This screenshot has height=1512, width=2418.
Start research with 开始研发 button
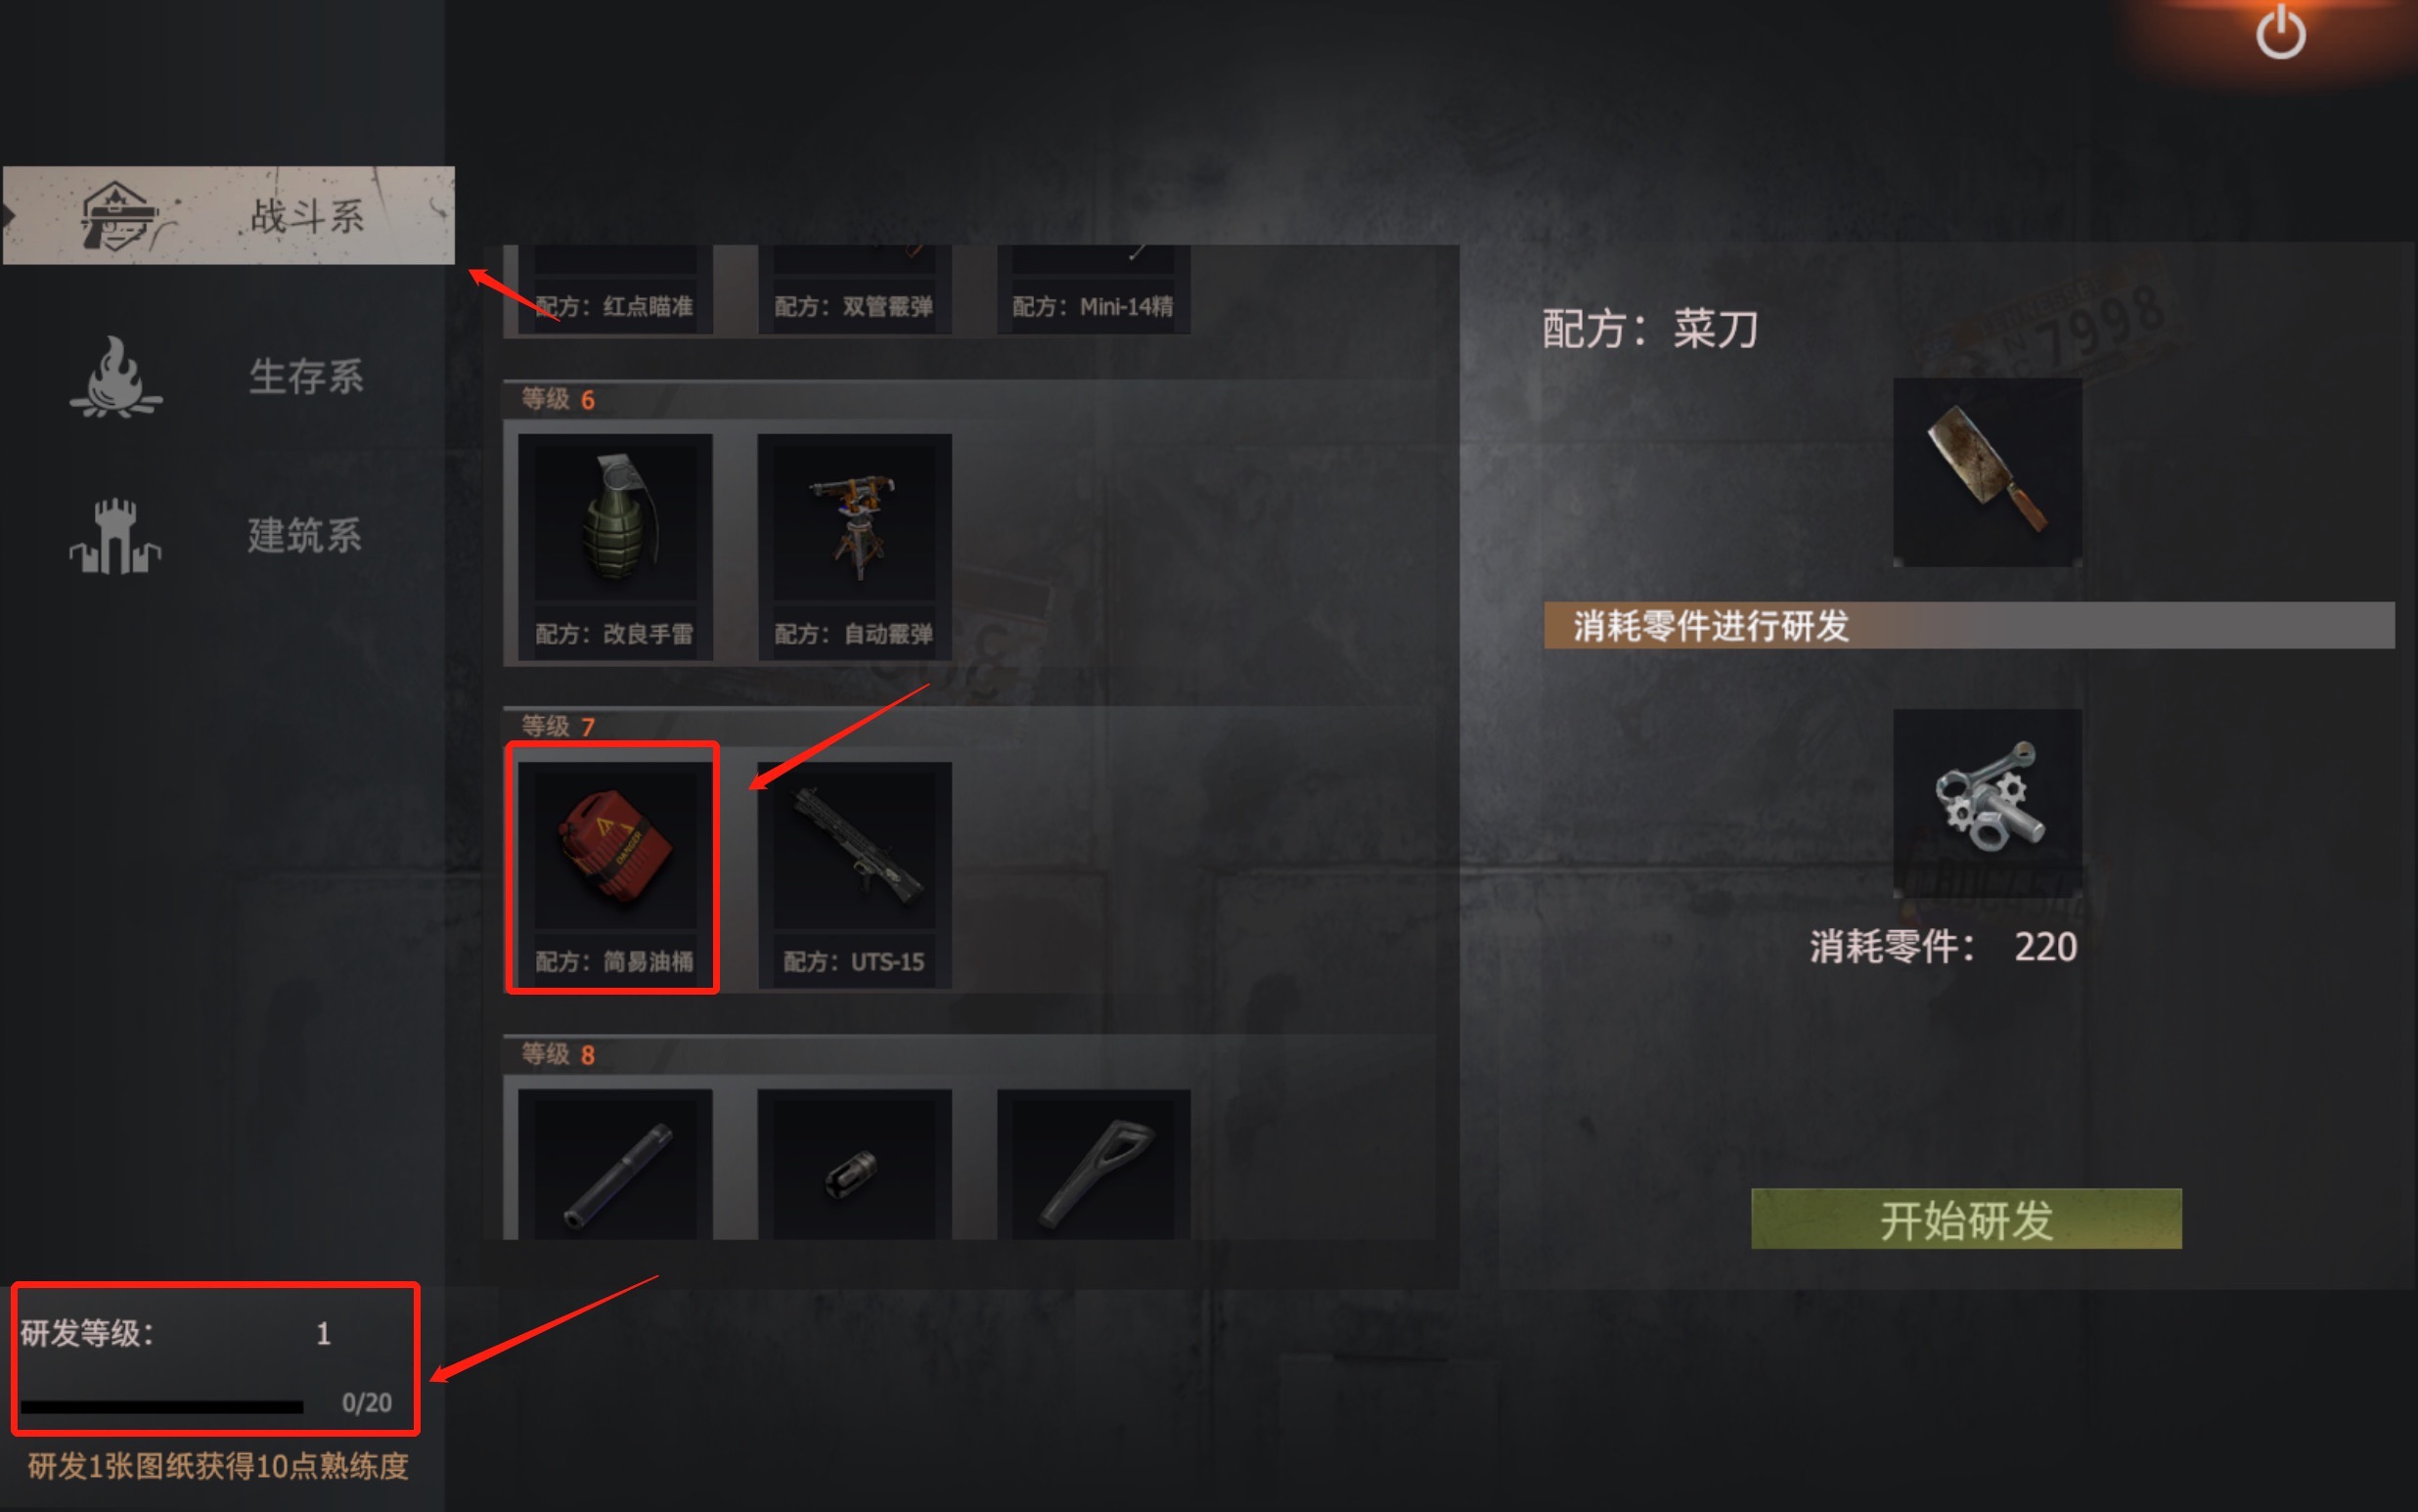click(x=1966, y=1219)
